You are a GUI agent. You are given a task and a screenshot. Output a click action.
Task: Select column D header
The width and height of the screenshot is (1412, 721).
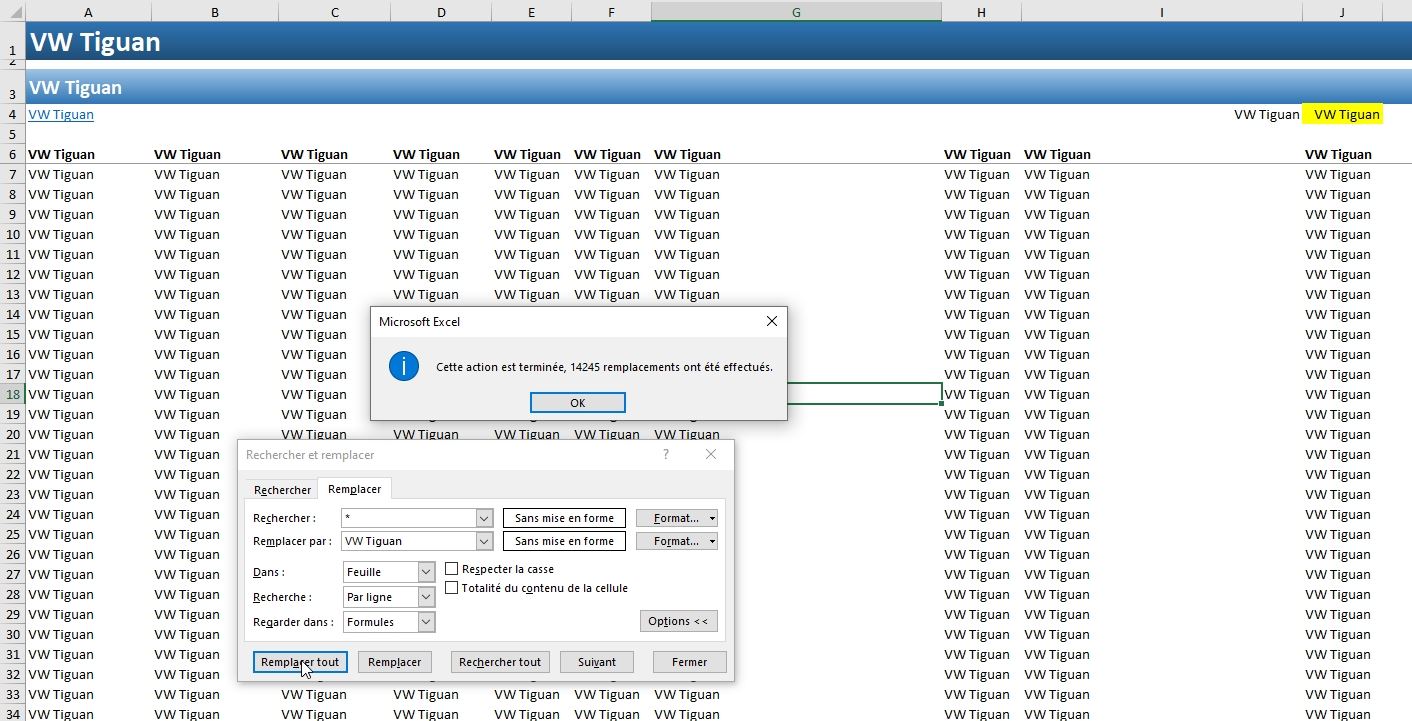point(441,12)
